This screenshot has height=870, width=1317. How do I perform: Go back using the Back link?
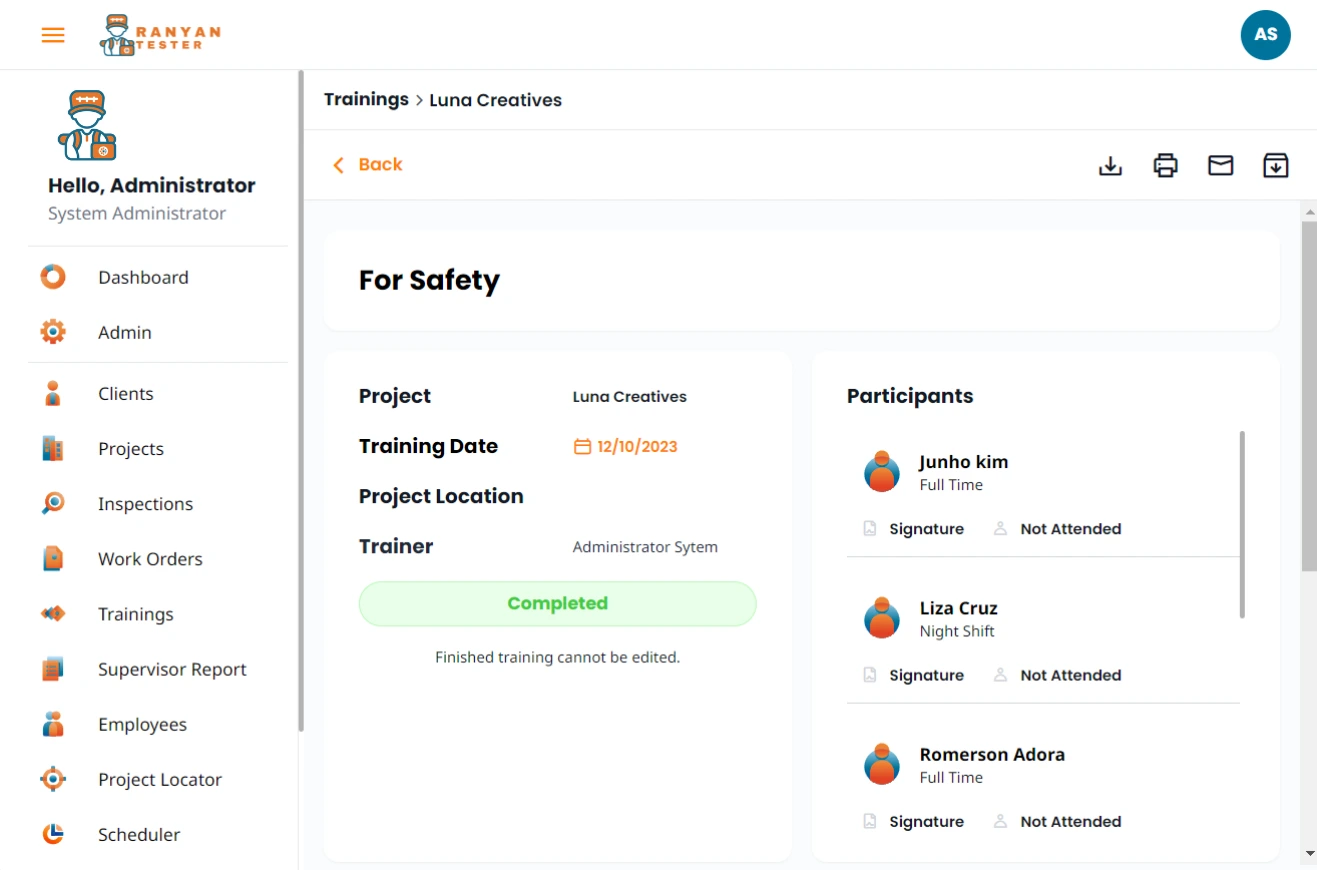point(368,165)
